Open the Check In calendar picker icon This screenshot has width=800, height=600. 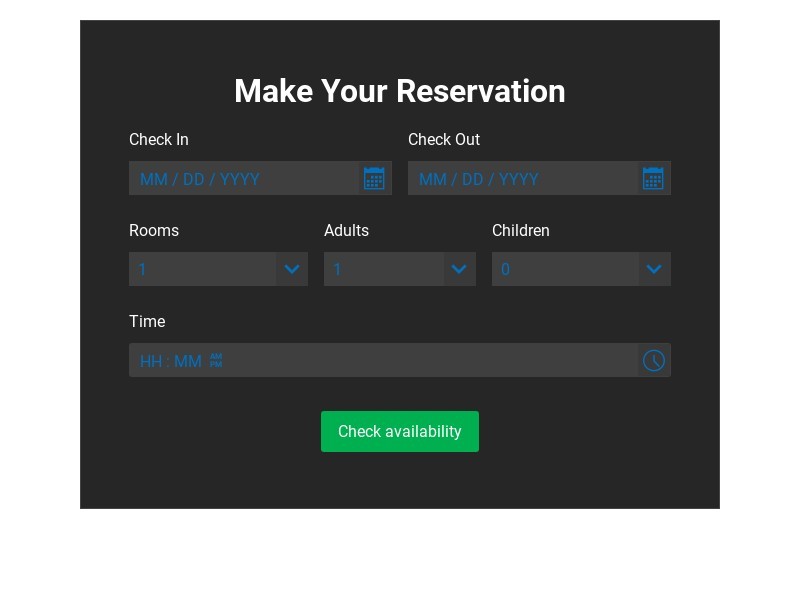(374, 179)
